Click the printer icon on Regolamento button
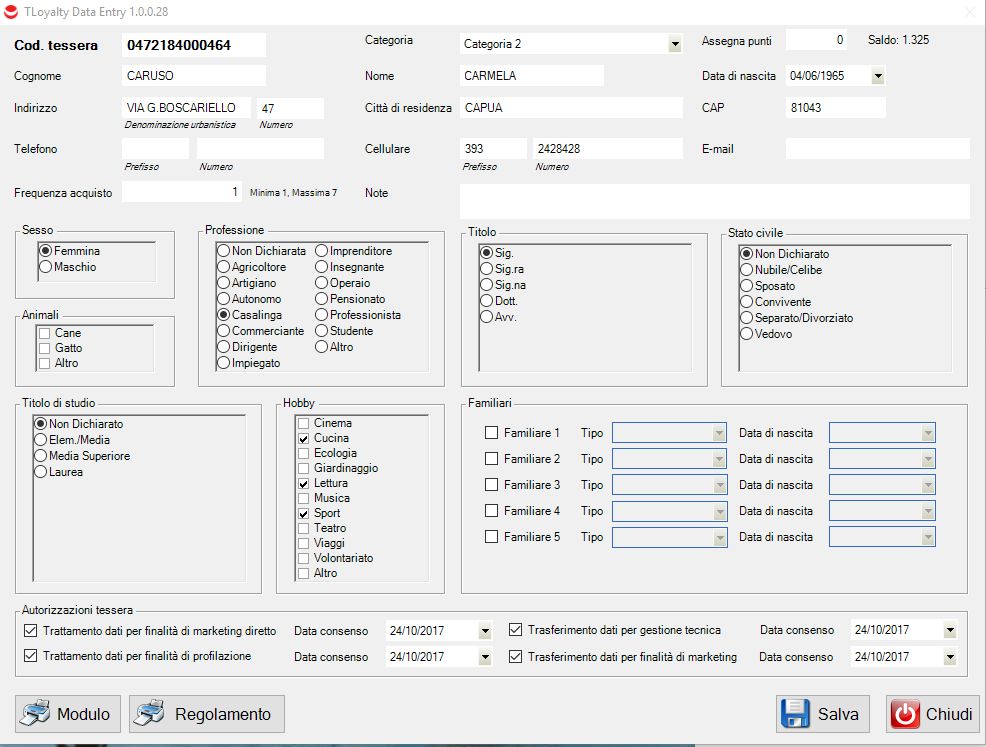This screenshot has height=747, width=986. coord(150,714)
